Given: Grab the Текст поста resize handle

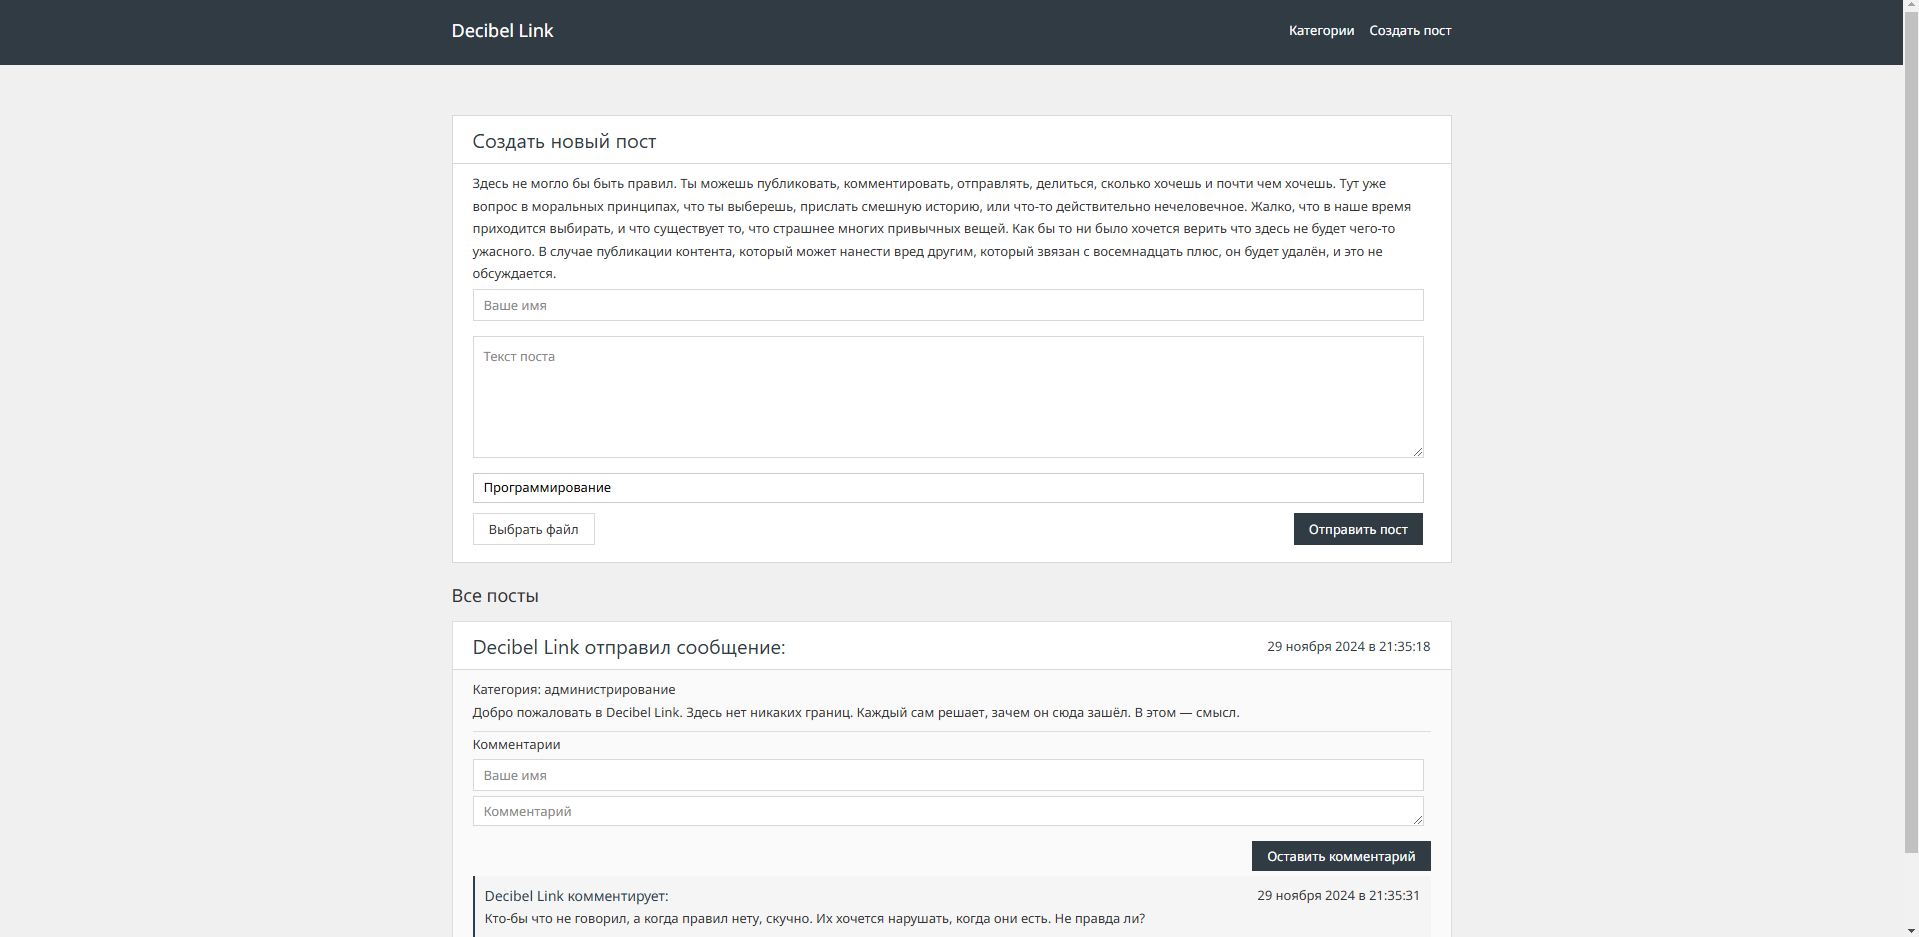Looking at the screenshot, I should pyautogui.click(x=1417, y=451).
